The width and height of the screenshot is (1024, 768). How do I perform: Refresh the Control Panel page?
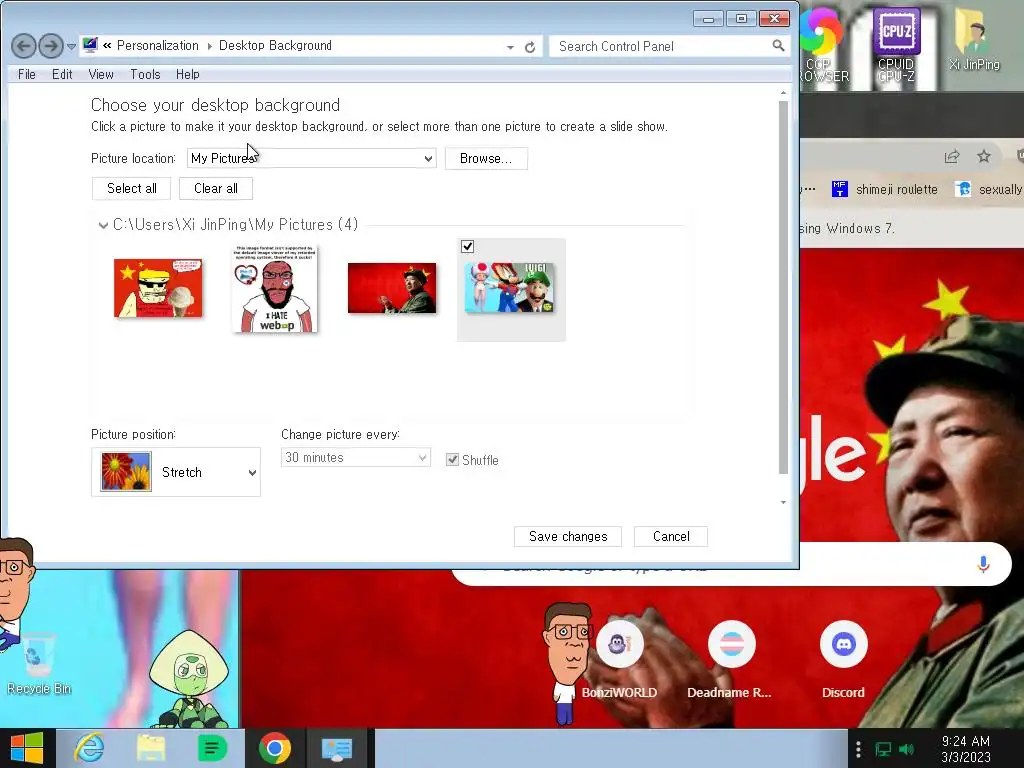tap(530, 47)
